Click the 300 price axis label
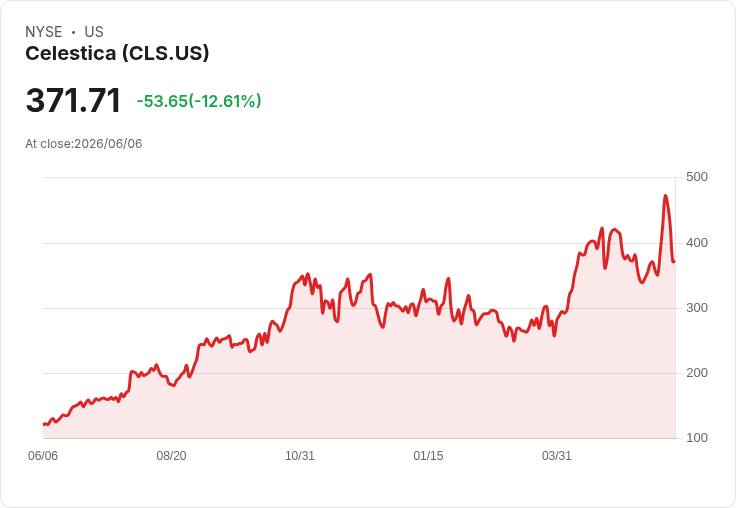 (697, 308)
